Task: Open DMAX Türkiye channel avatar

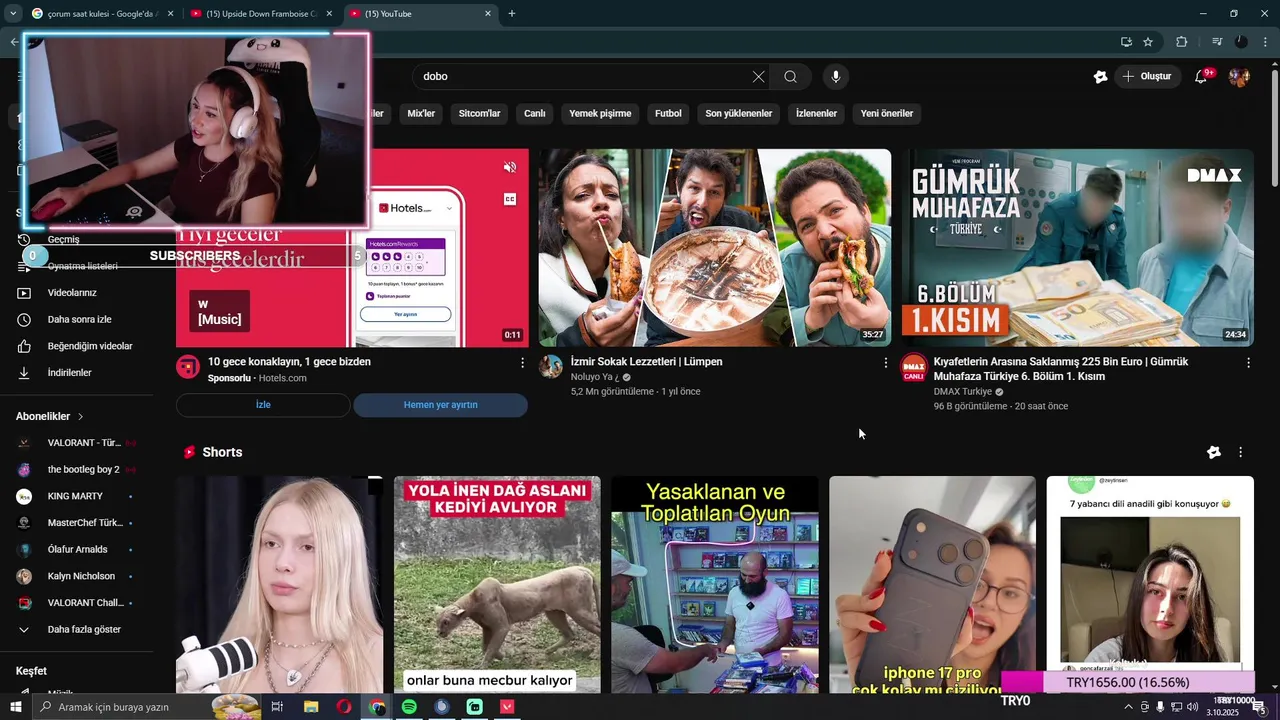Action: (x=913, y=367)
